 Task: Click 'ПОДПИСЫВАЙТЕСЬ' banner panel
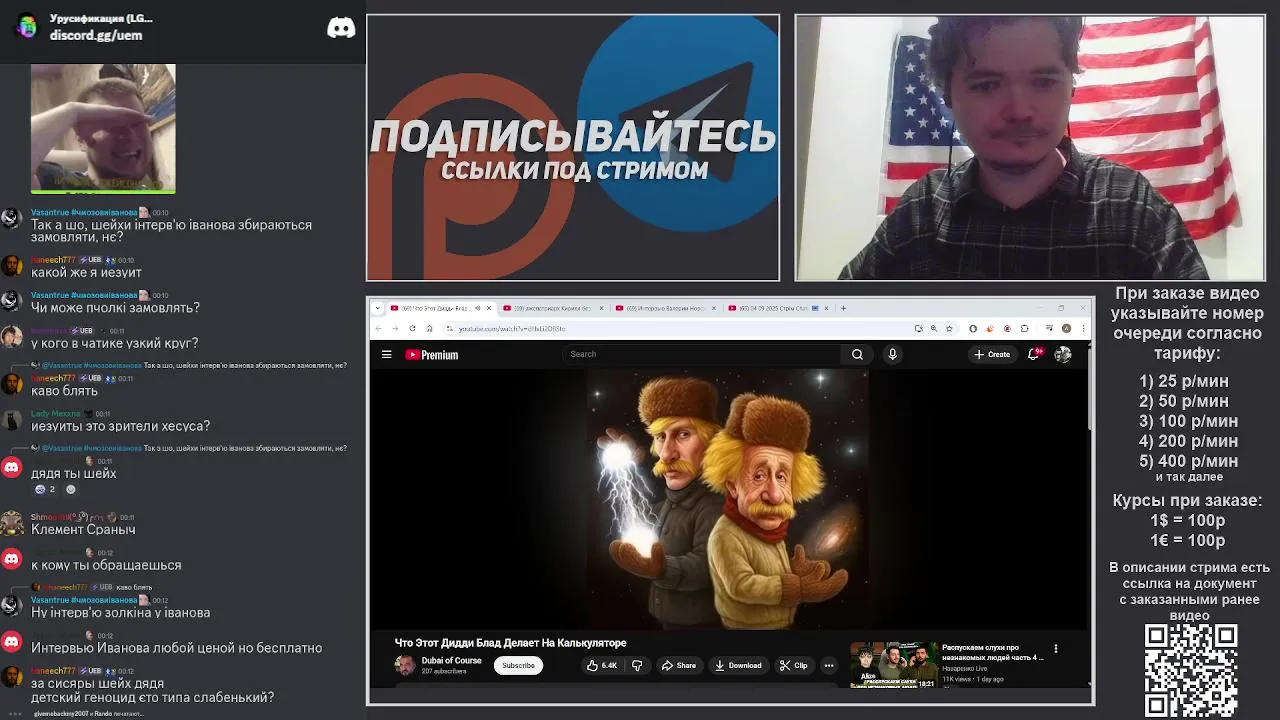pyautogui.click(x=573, y=147)
